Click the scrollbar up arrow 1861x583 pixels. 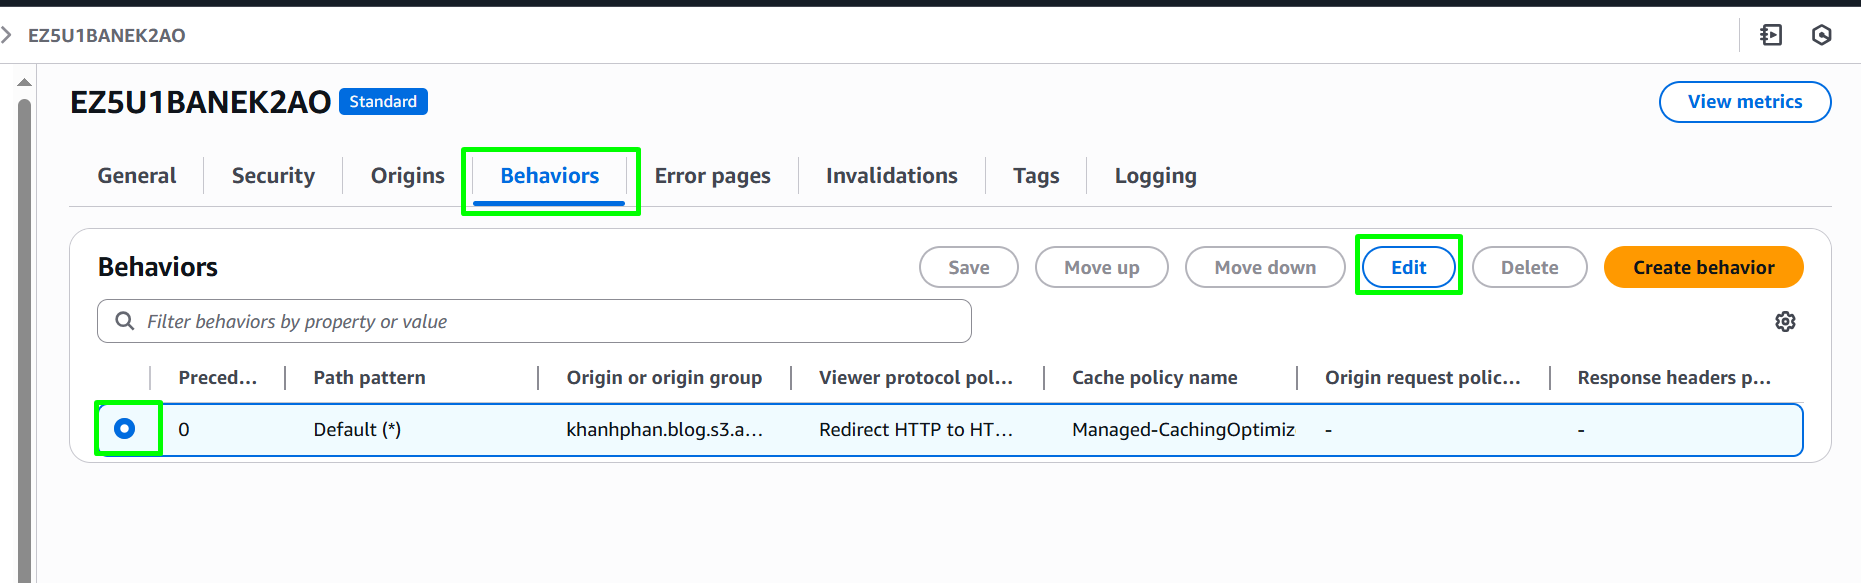pos(25,82)
